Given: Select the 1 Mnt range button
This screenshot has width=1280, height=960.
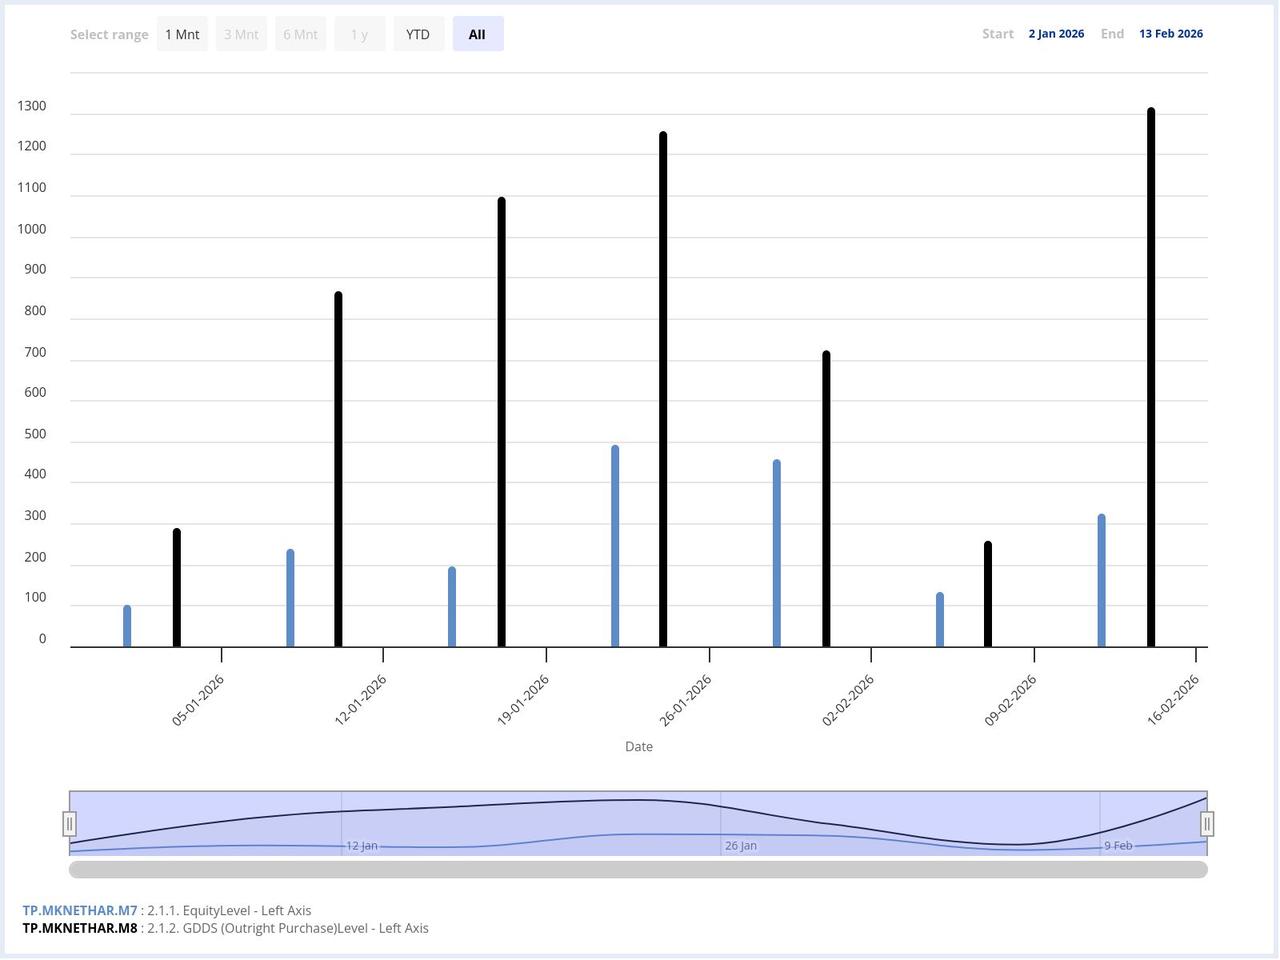Looking at the screenshot, I should point(182,33).
